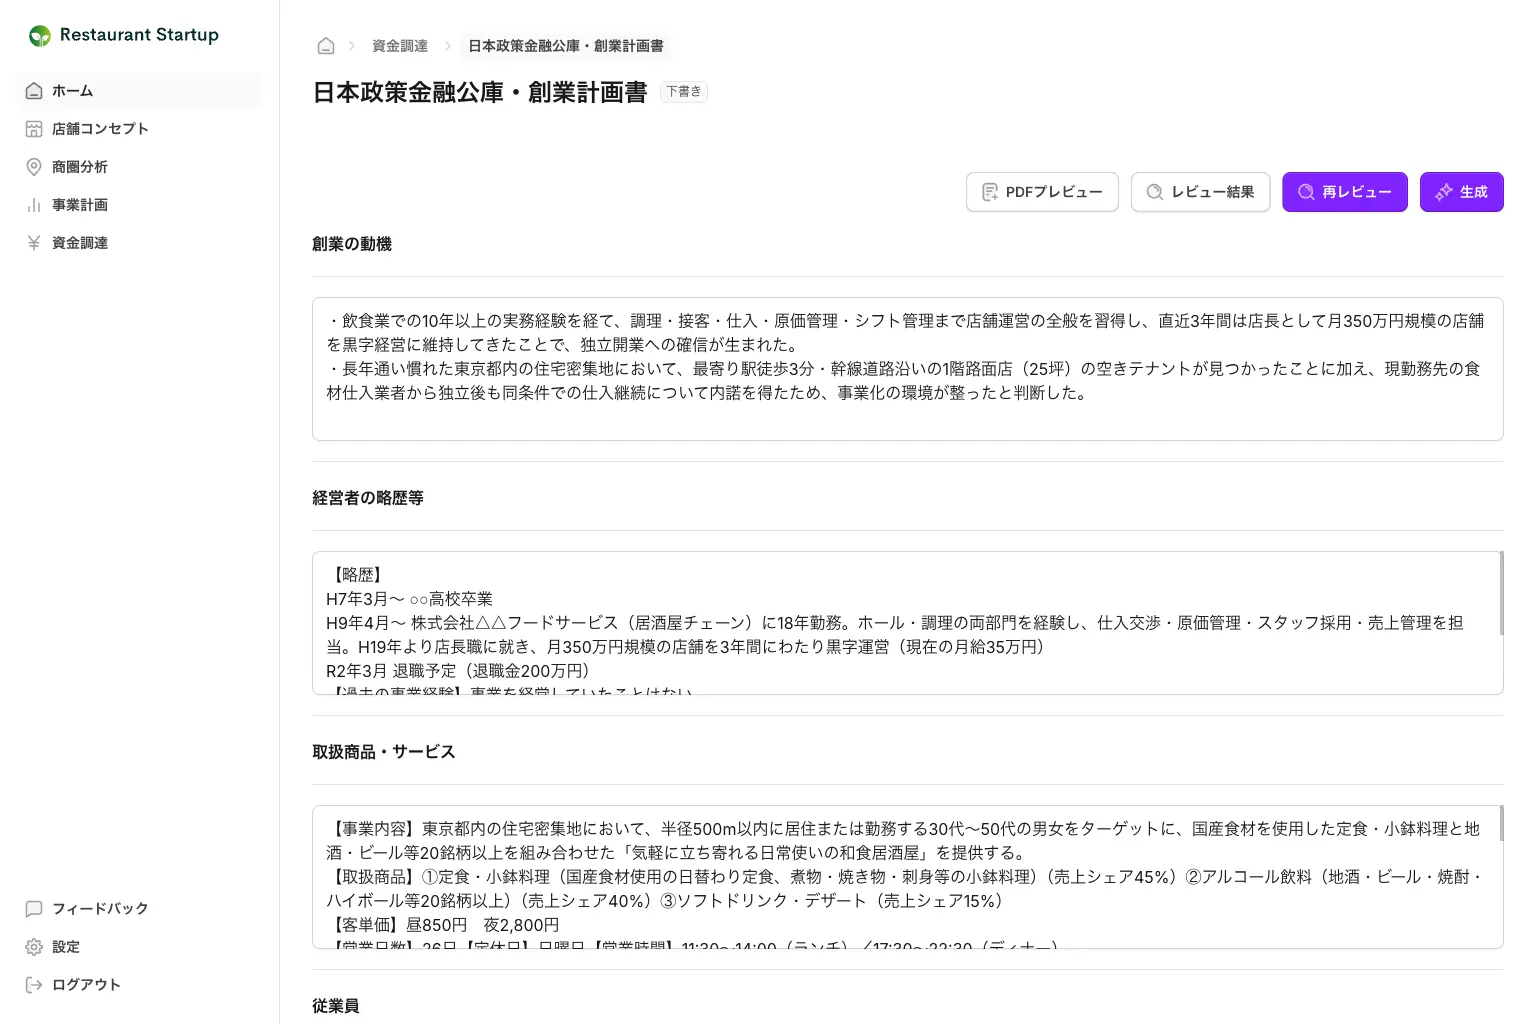Navigate to 資金調達 via the breadcrumb

pyautogui.click(x=399, y=45)
